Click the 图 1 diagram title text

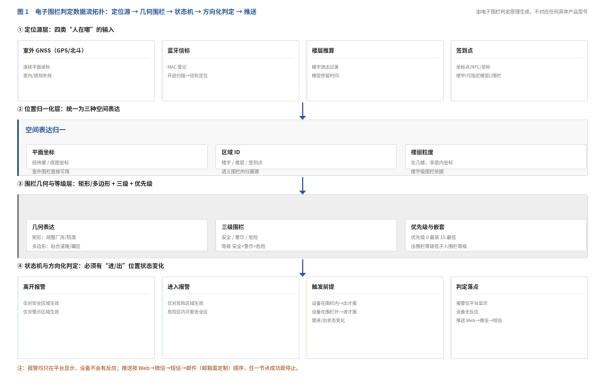(x=137, y=12)
